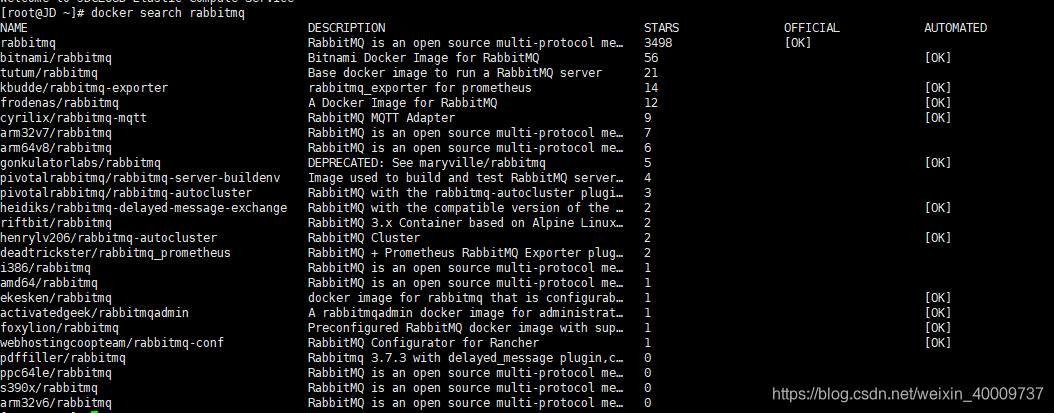The height and width of the screenshot is (413, 1054).
Task: Select pivotalrabbitmq/rabbitmq-server-buildenv image name
Action: pos(140,178)
